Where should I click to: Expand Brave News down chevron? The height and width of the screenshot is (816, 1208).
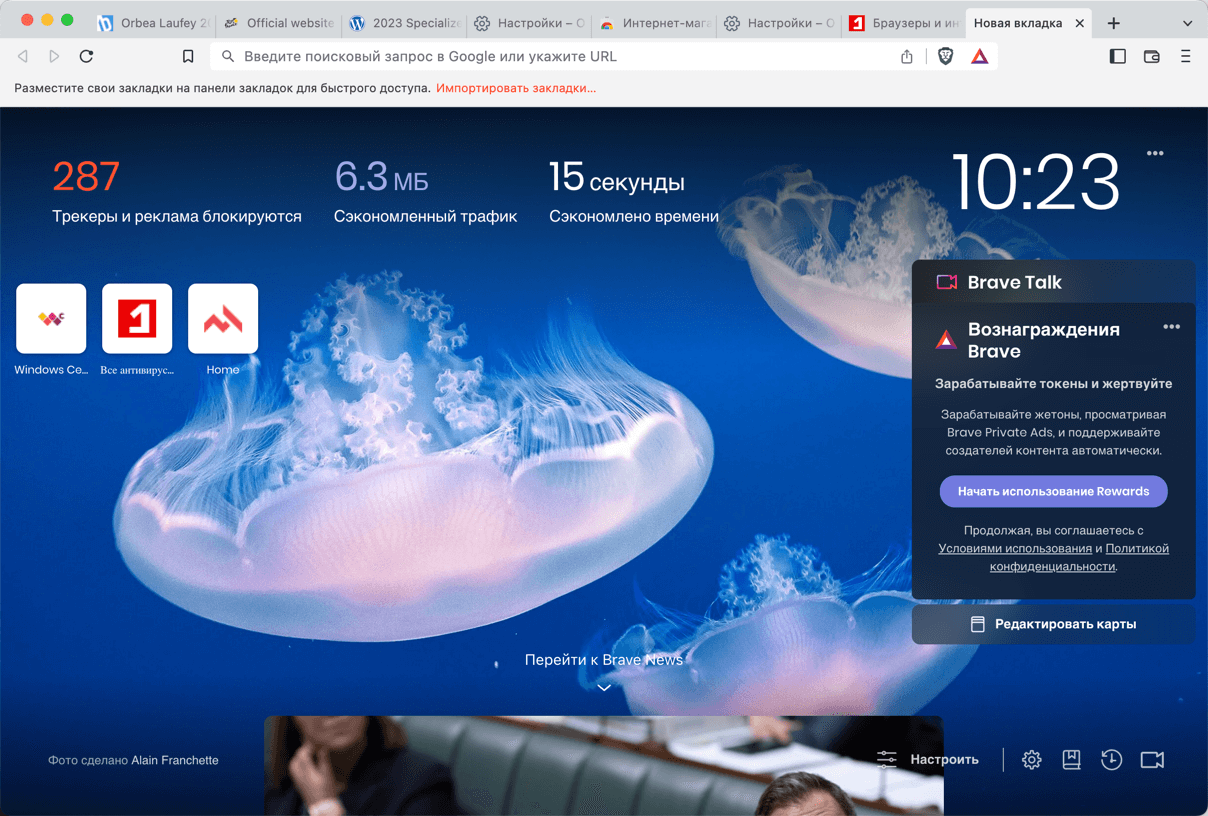(604, 688)
